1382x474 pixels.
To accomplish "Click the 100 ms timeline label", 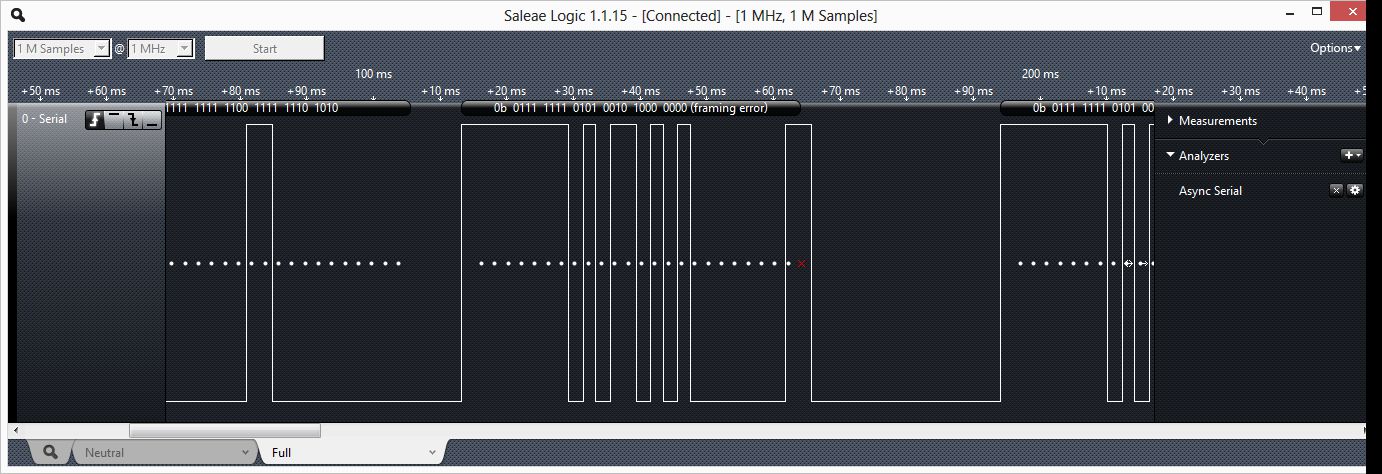I will pyautogui.click(x=374, y=74).
